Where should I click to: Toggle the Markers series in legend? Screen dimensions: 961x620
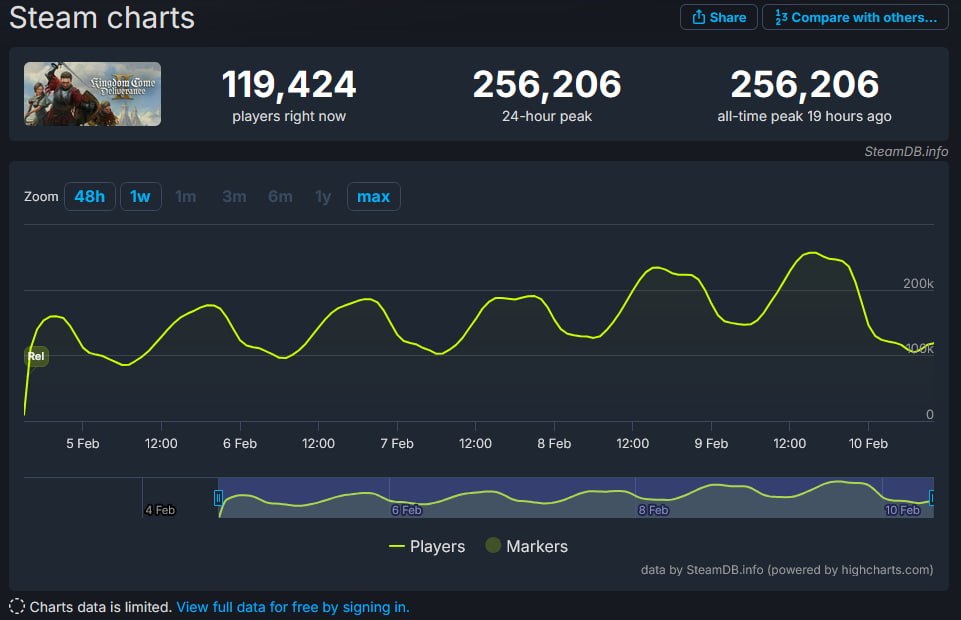coord(526,546)
